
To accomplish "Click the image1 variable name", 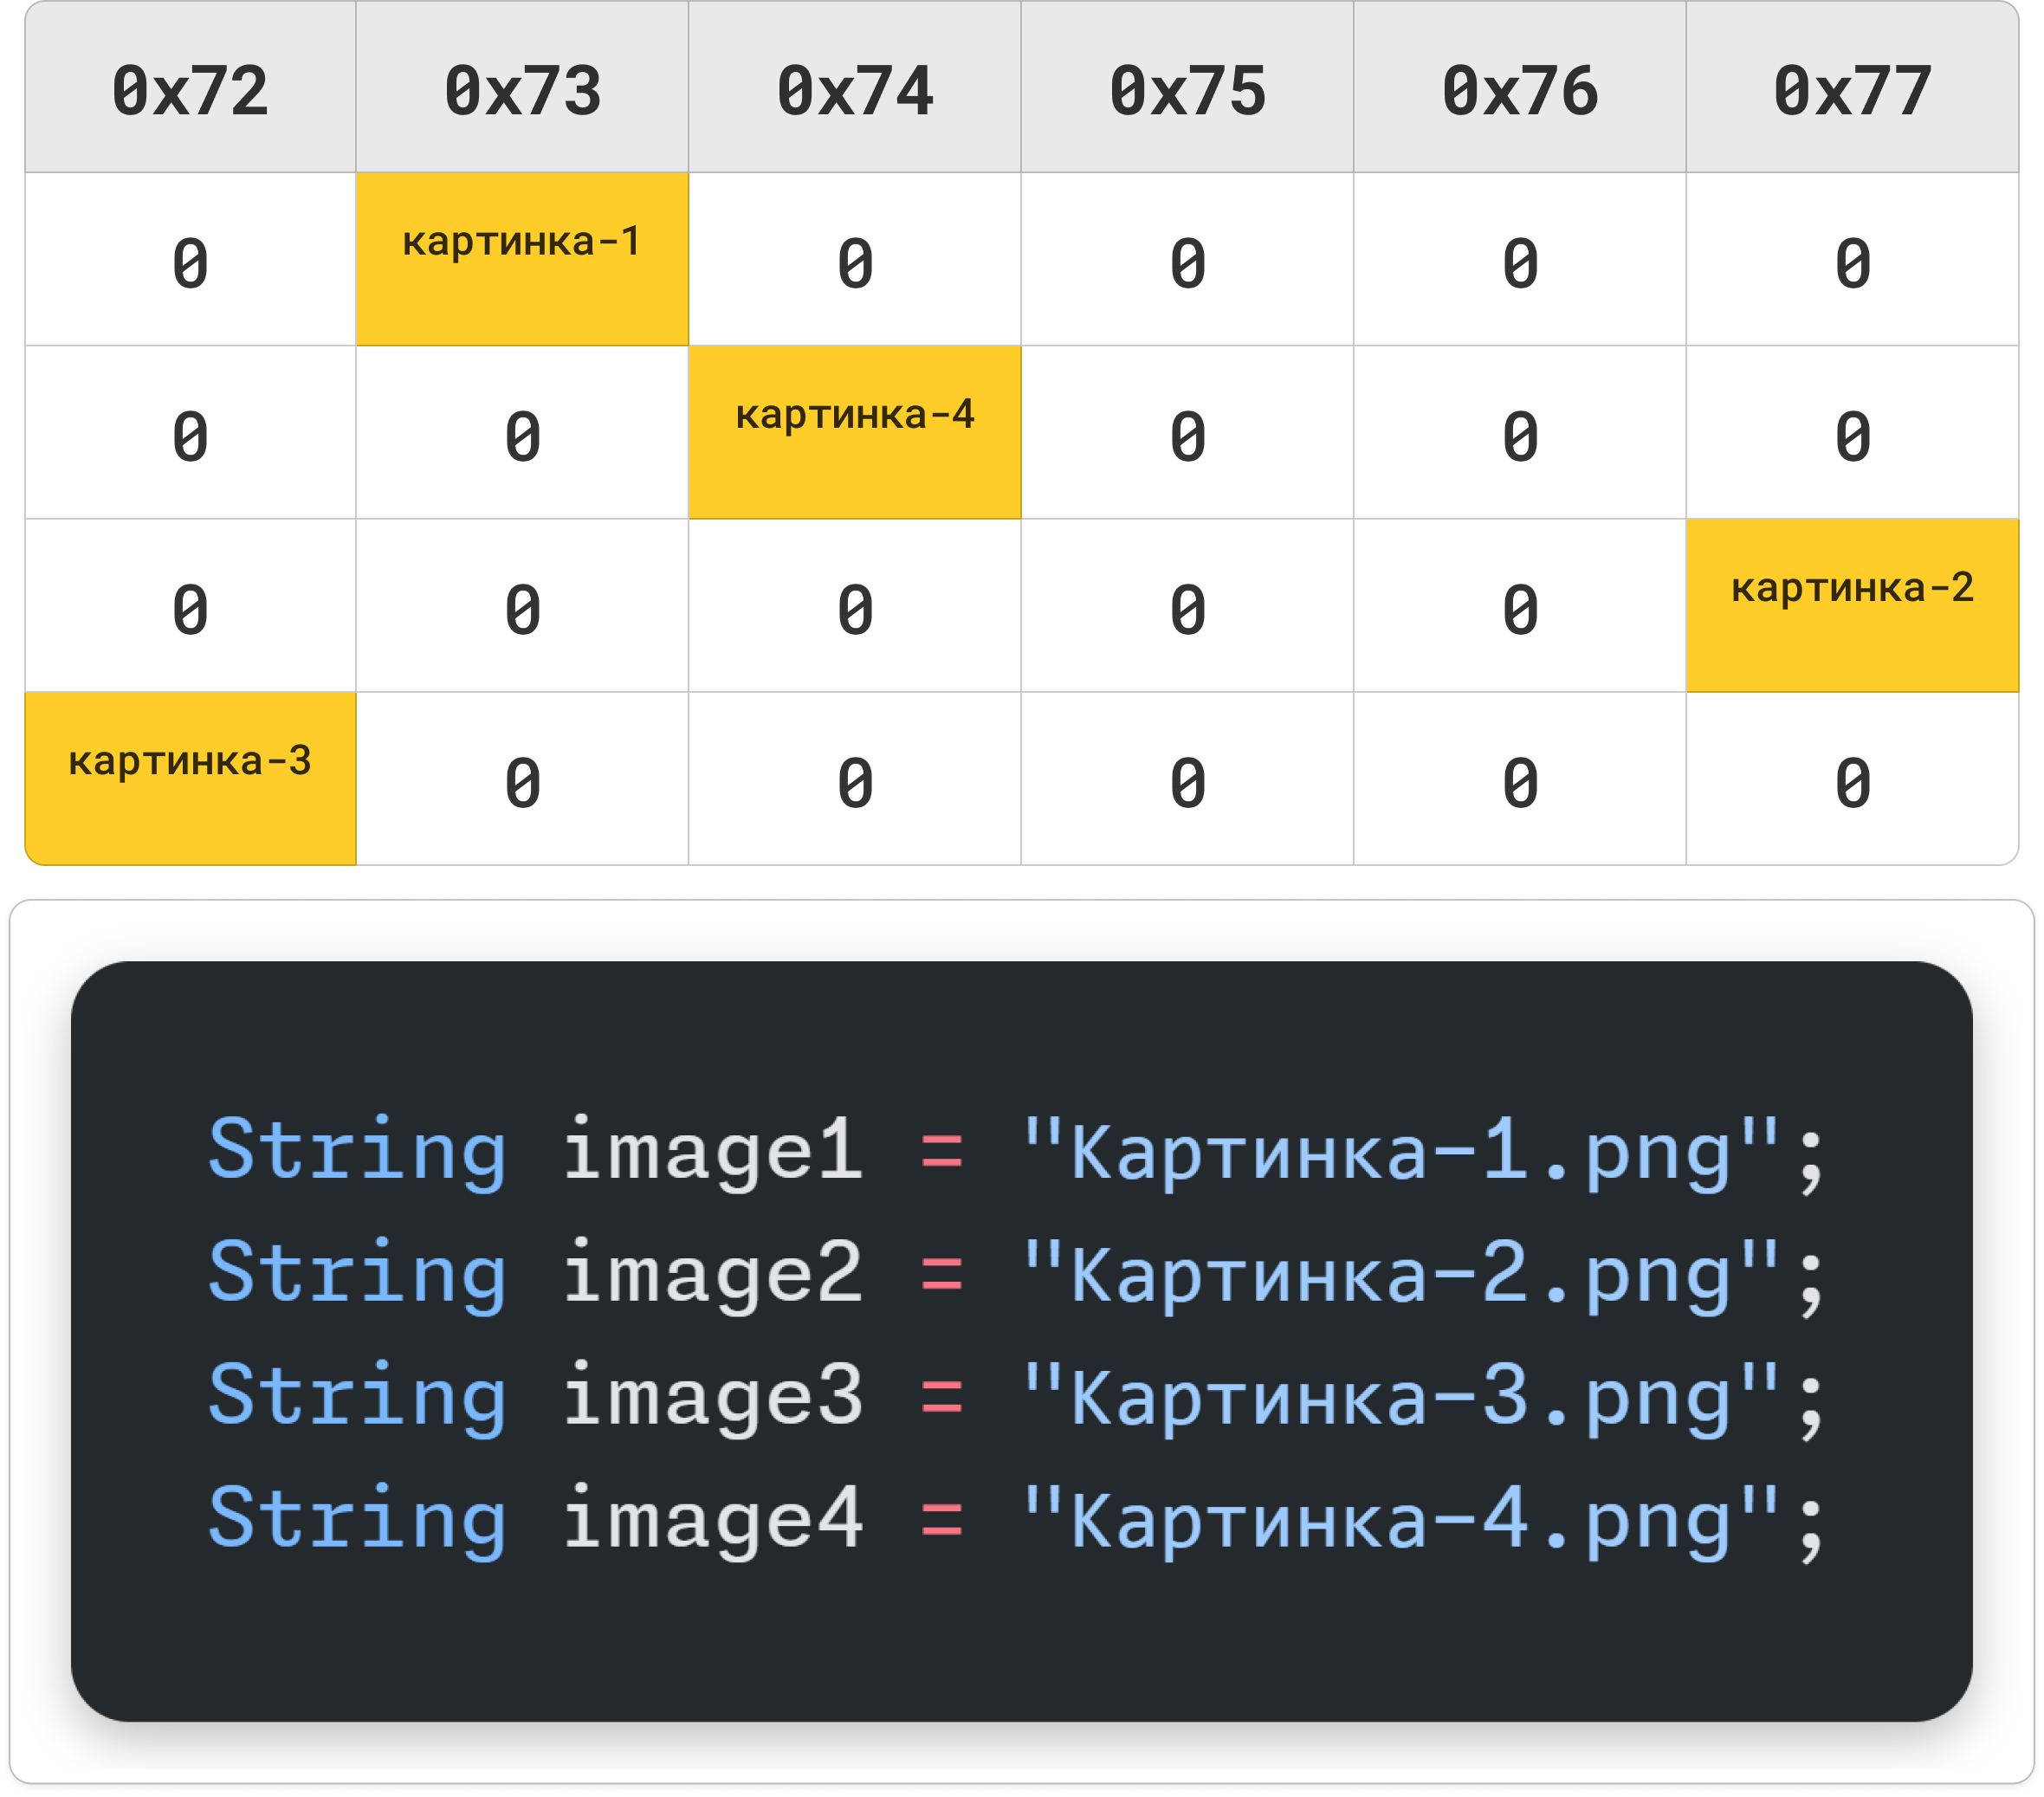I will (x=712, y=1153).
